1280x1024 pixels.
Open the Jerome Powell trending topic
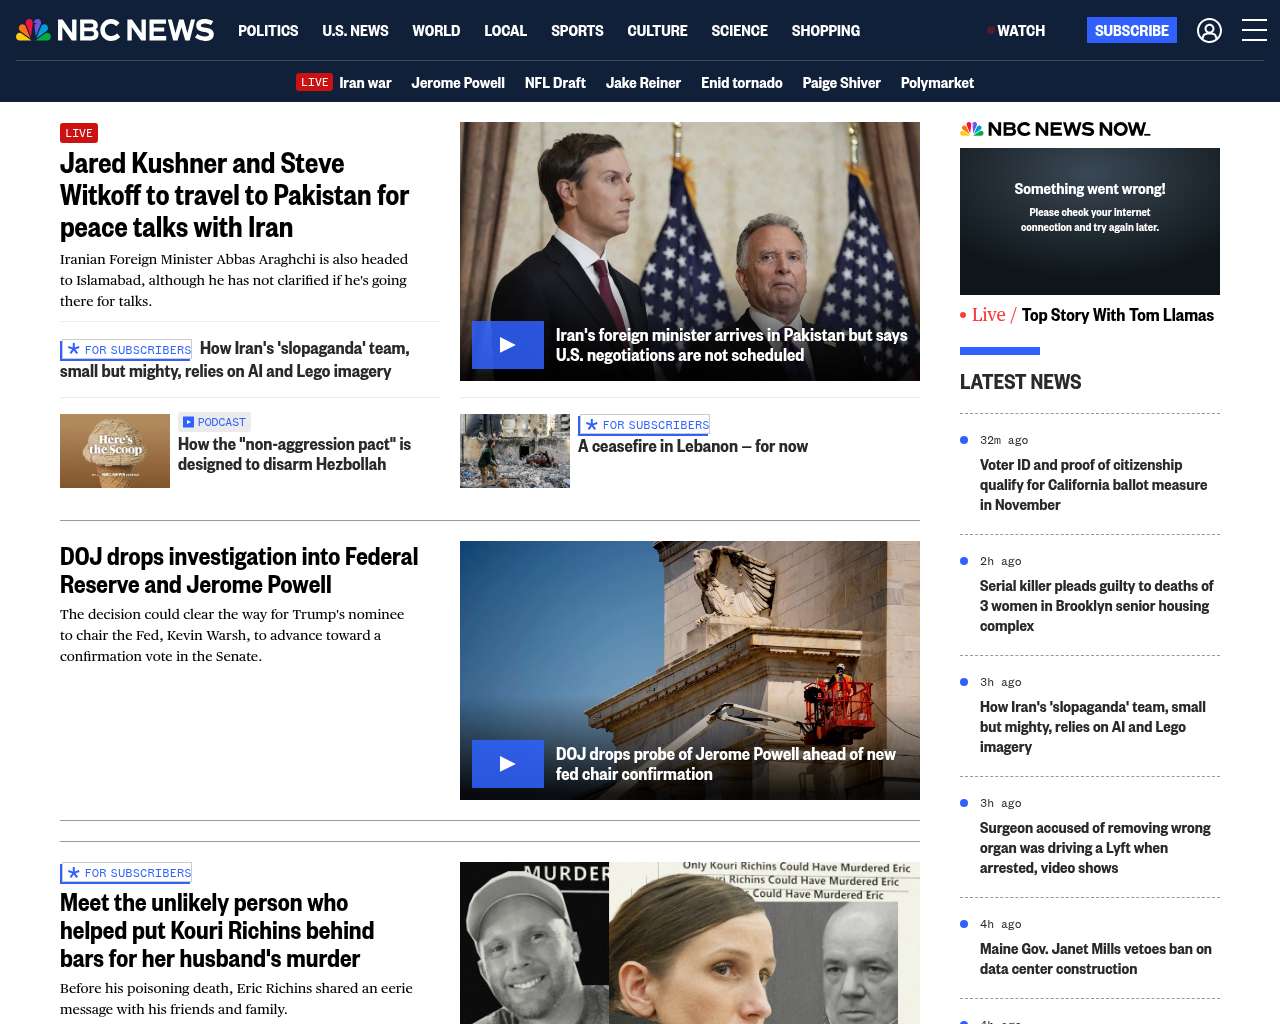coord(457,83)
